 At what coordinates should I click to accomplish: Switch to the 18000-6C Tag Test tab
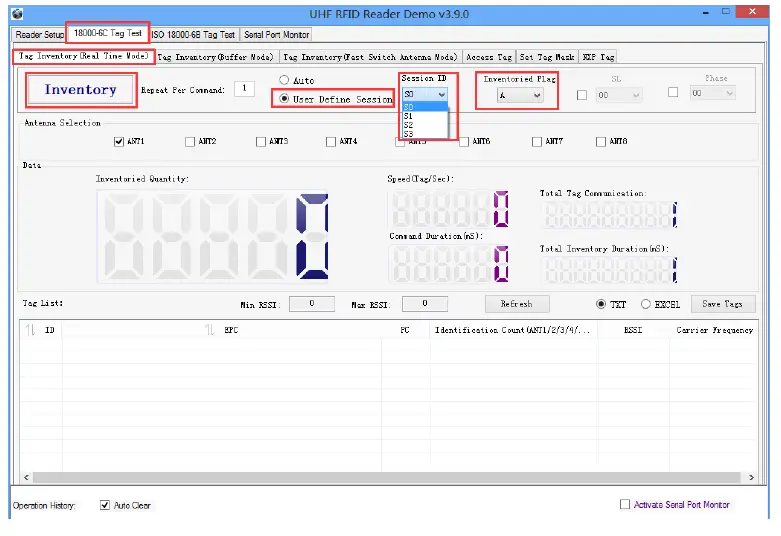point(108,33)
